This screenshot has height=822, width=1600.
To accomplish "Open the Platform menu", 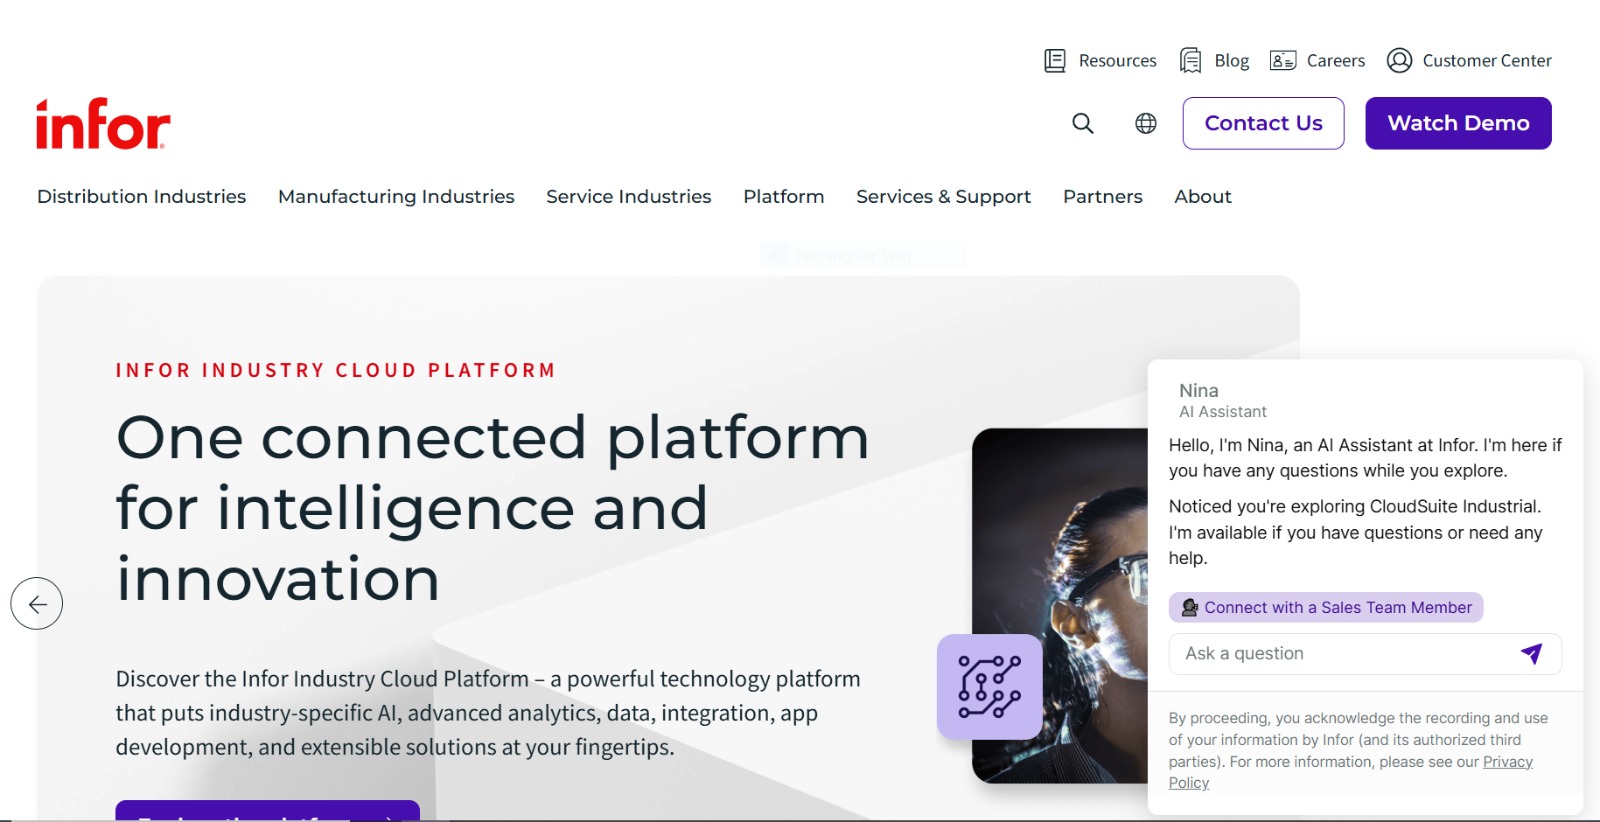I will click(x=784, y=197).
